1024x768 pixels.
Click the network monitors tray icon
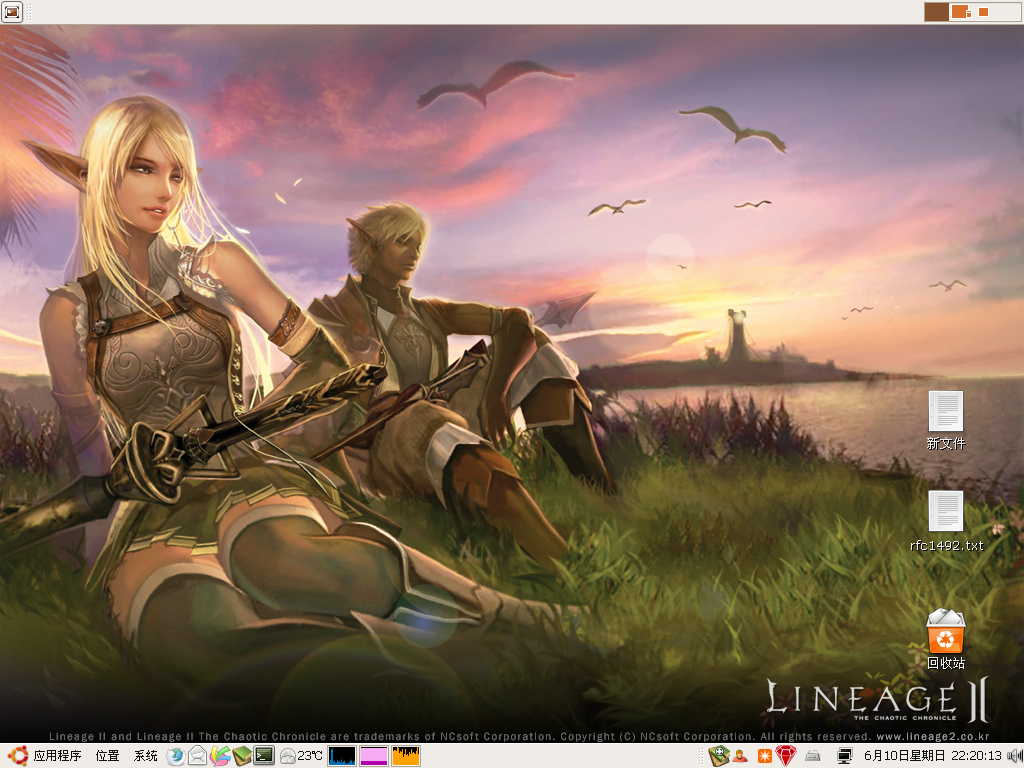pyautogui.click(x=844, y=756)
